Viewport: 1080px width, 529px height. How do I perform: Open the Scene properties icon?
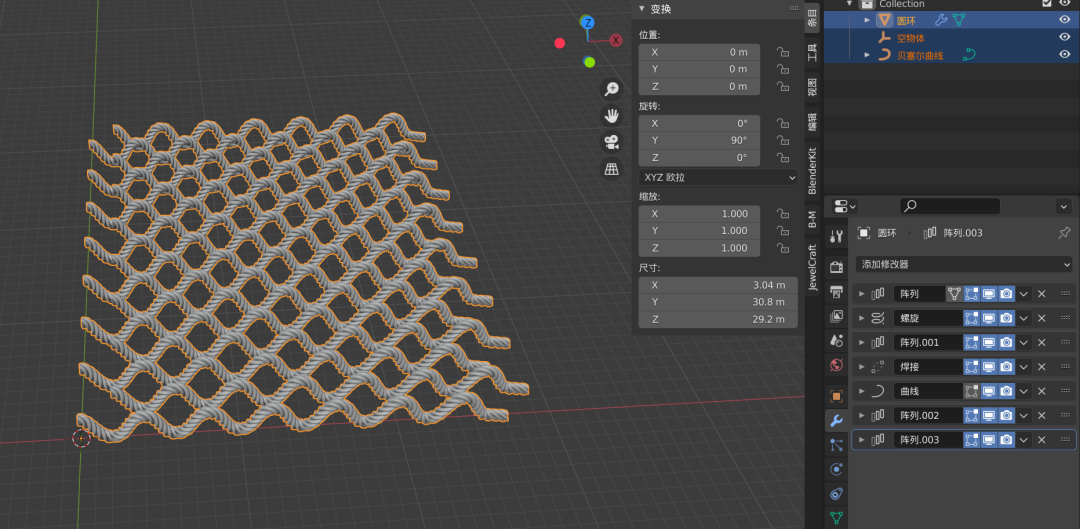[x=837, y=340]
